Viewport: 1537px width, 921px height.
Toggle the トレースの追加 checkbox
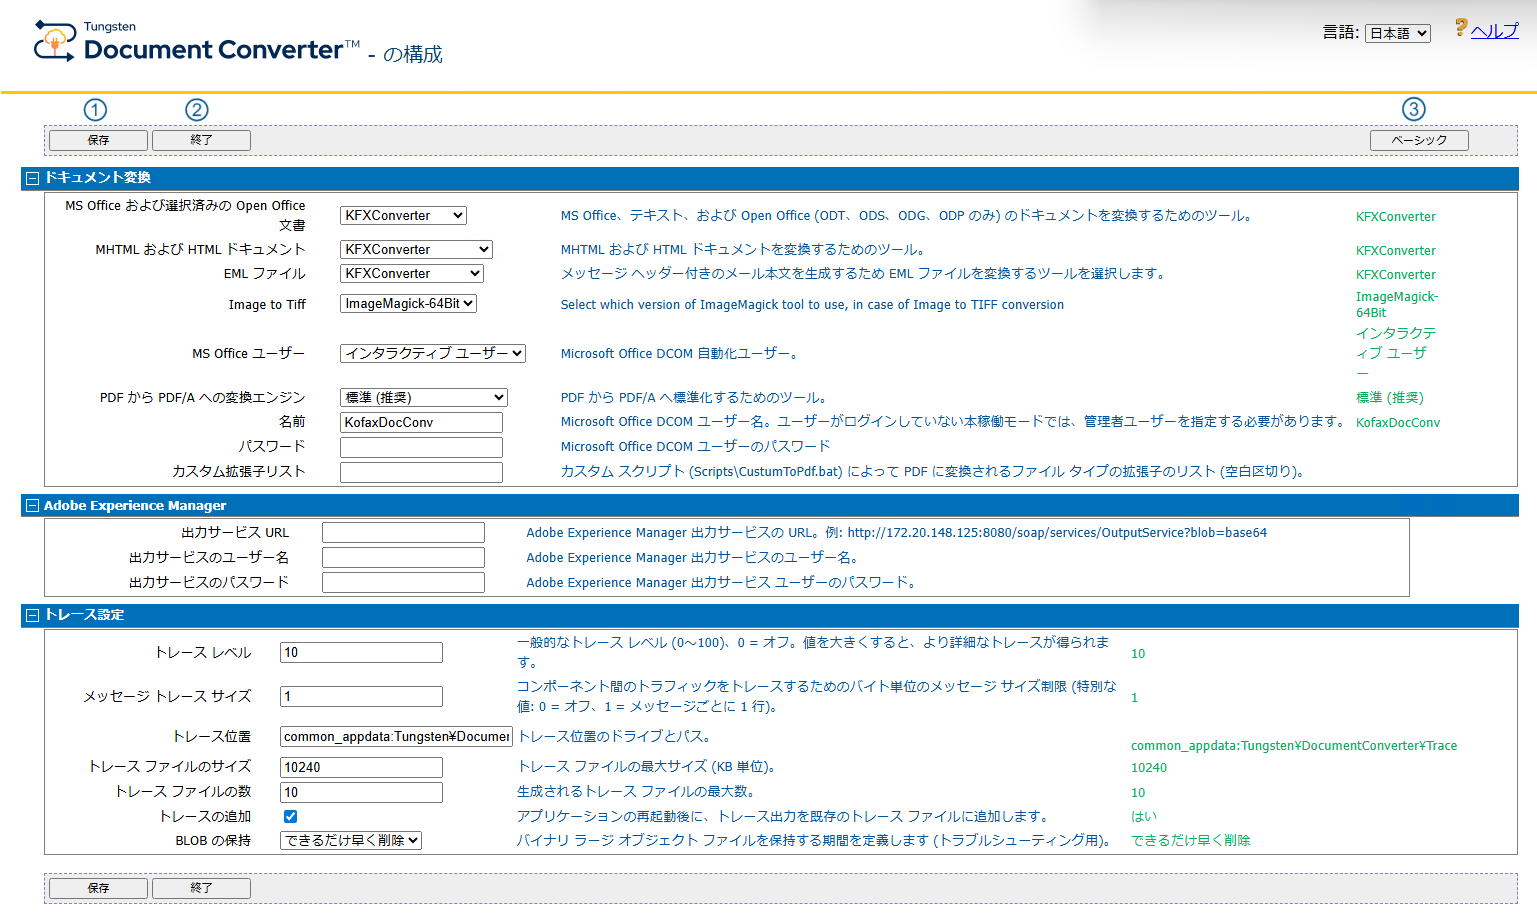[290, 816]
